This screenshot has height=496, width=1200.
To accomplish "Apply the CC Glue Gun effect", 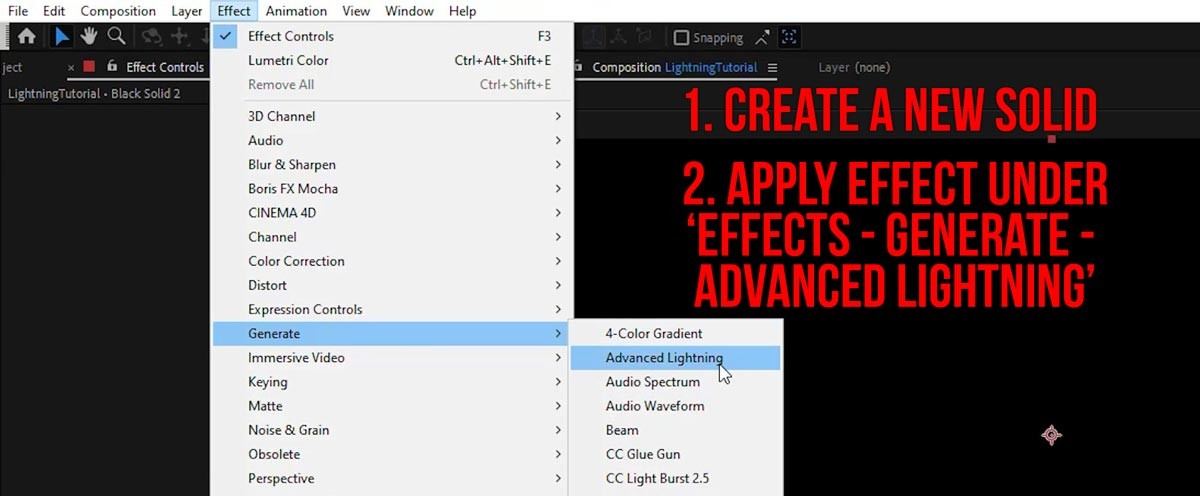I will [676, 454].
